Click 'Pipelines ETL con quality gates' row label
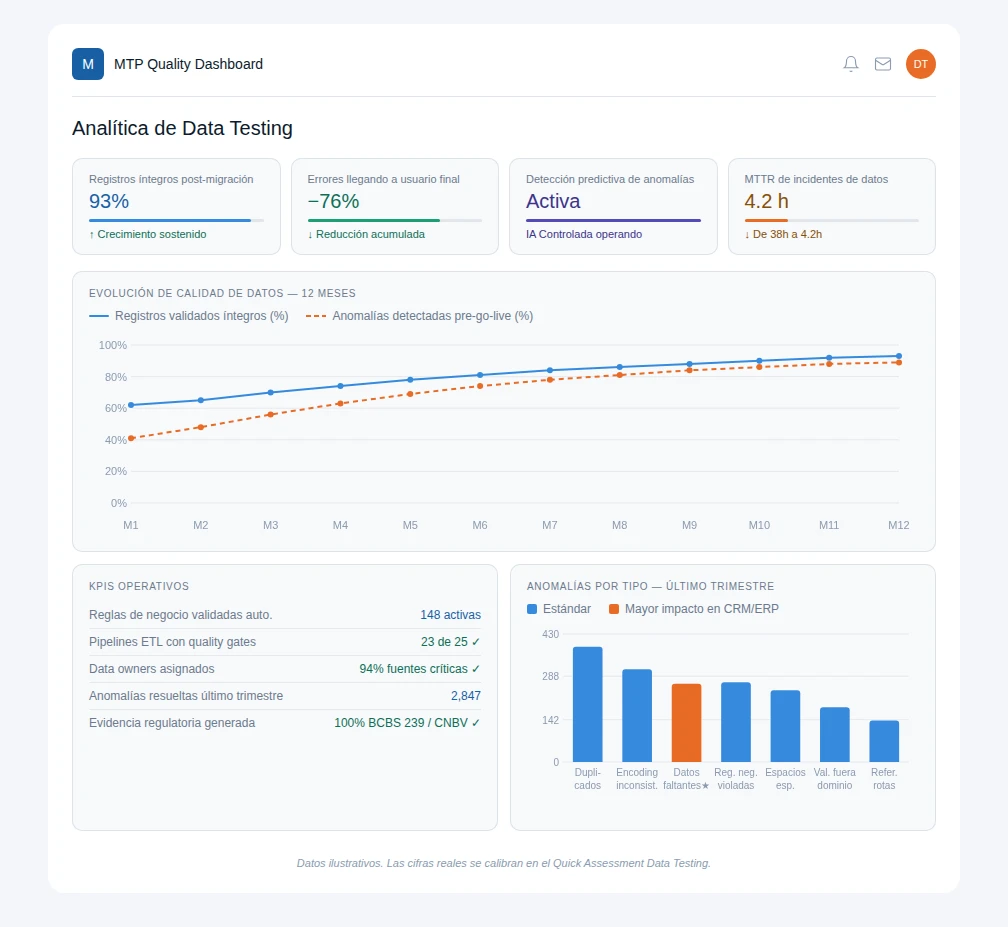 (172, 642)
